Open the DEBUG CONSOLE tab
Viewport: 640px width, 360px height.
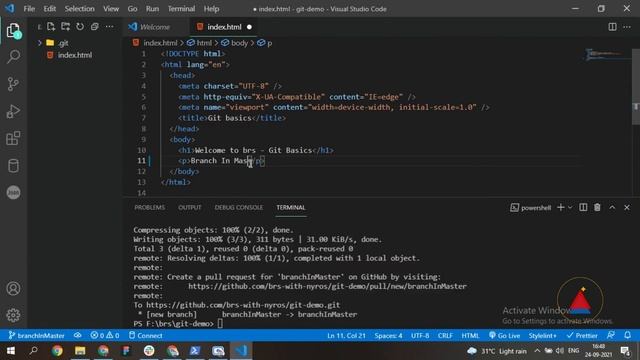(x=239, y=207)
